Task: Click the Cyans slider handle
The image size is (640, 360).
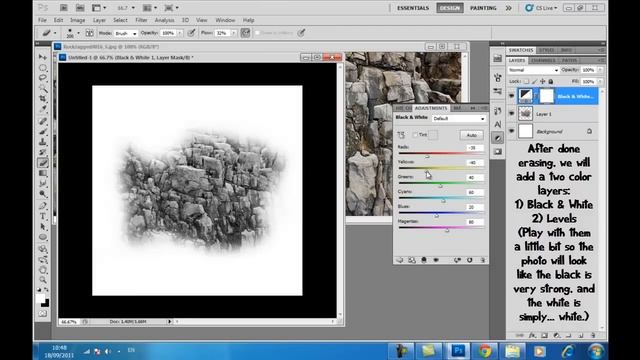Action: (x=443, y=200)
